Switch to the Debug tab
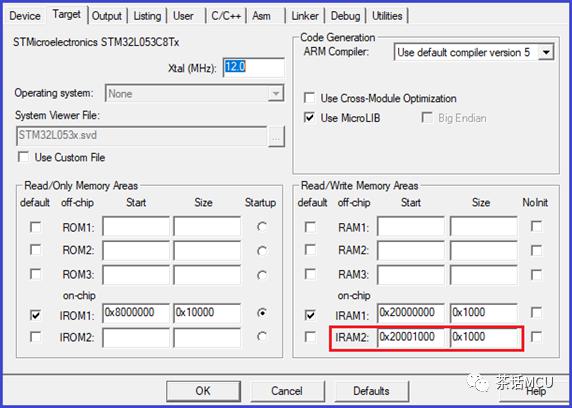 click(345, 16)
